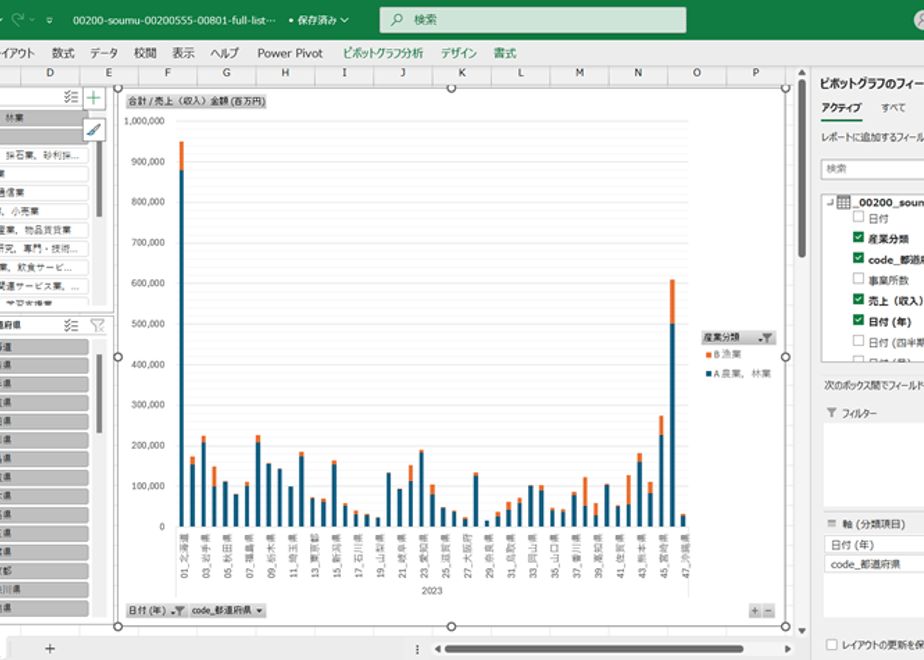Viewport: 924px width, 660px height.
Task: Add a new sheet with plus button
Action: pyautogui.click(x=50, y=649)
